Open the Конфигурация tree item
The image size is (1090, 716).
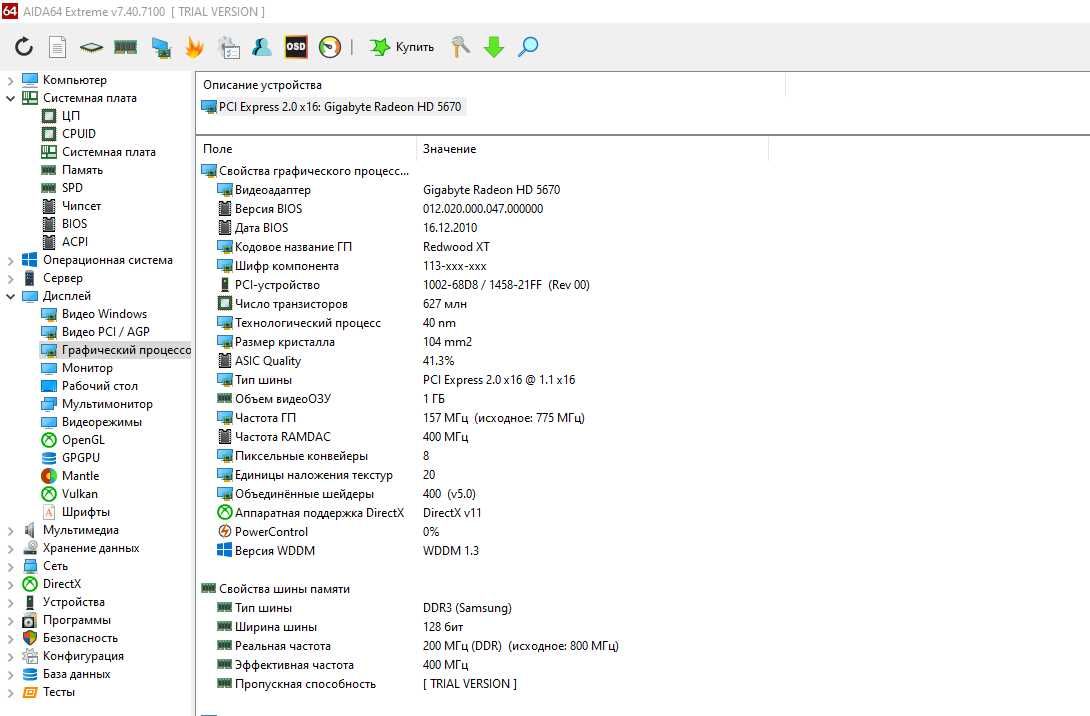(x=73, y=656)
